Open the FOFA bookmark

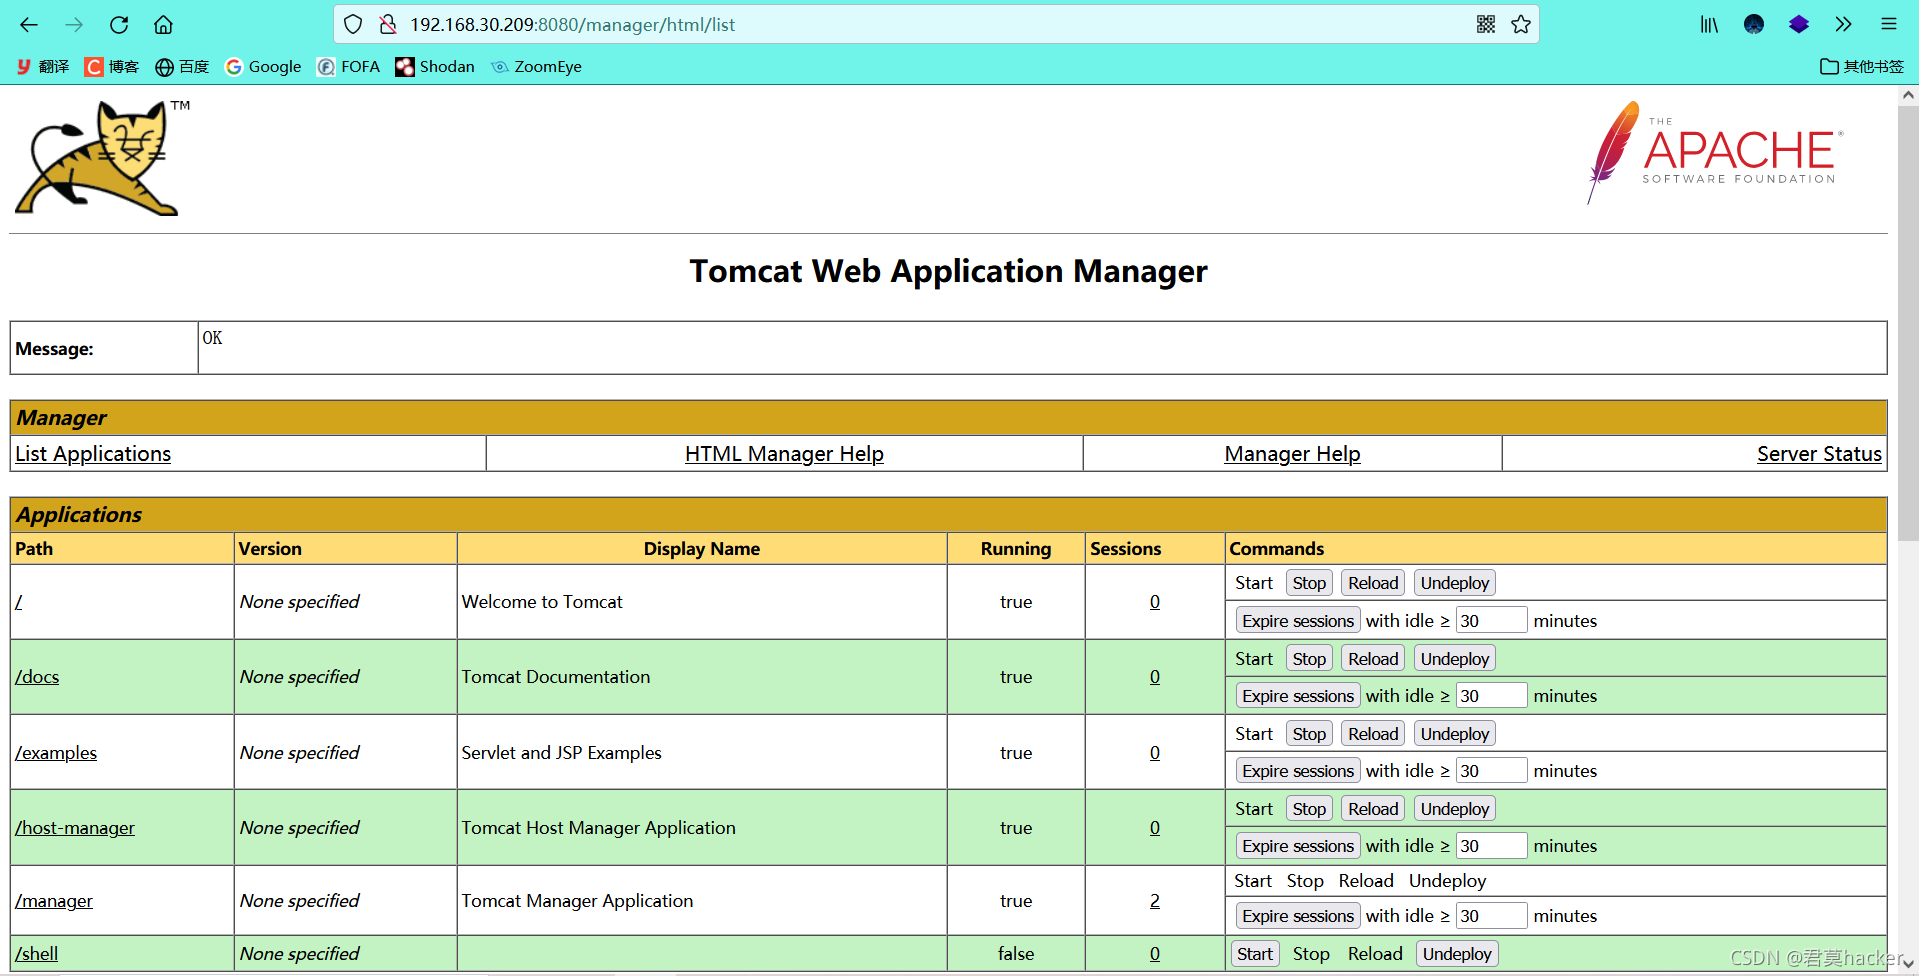coord(348,66)
